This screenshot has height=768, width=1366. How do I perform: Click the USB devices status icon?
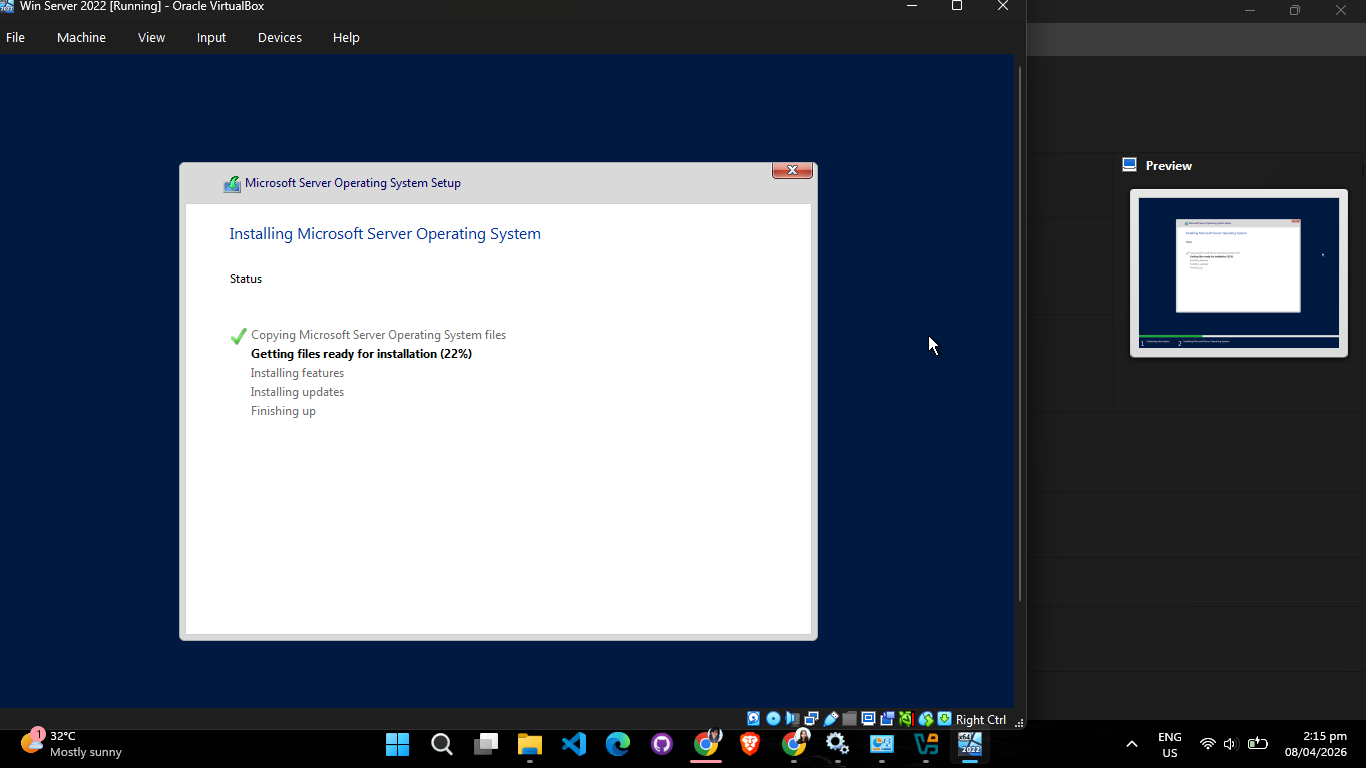click(831, 719)
